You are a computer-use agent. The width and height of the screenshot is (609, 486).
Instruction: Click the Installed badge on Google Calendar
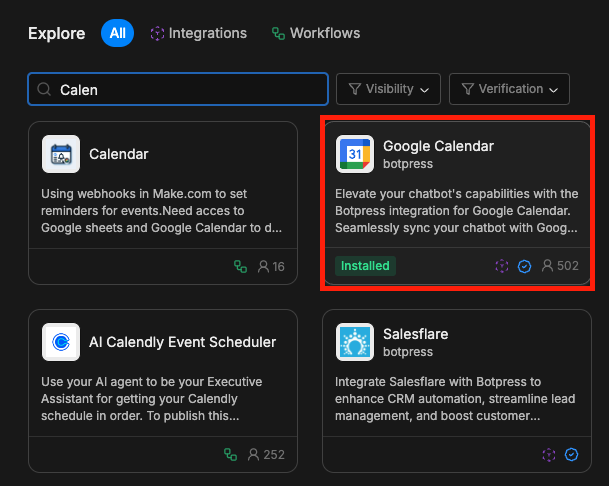(365, 266)
